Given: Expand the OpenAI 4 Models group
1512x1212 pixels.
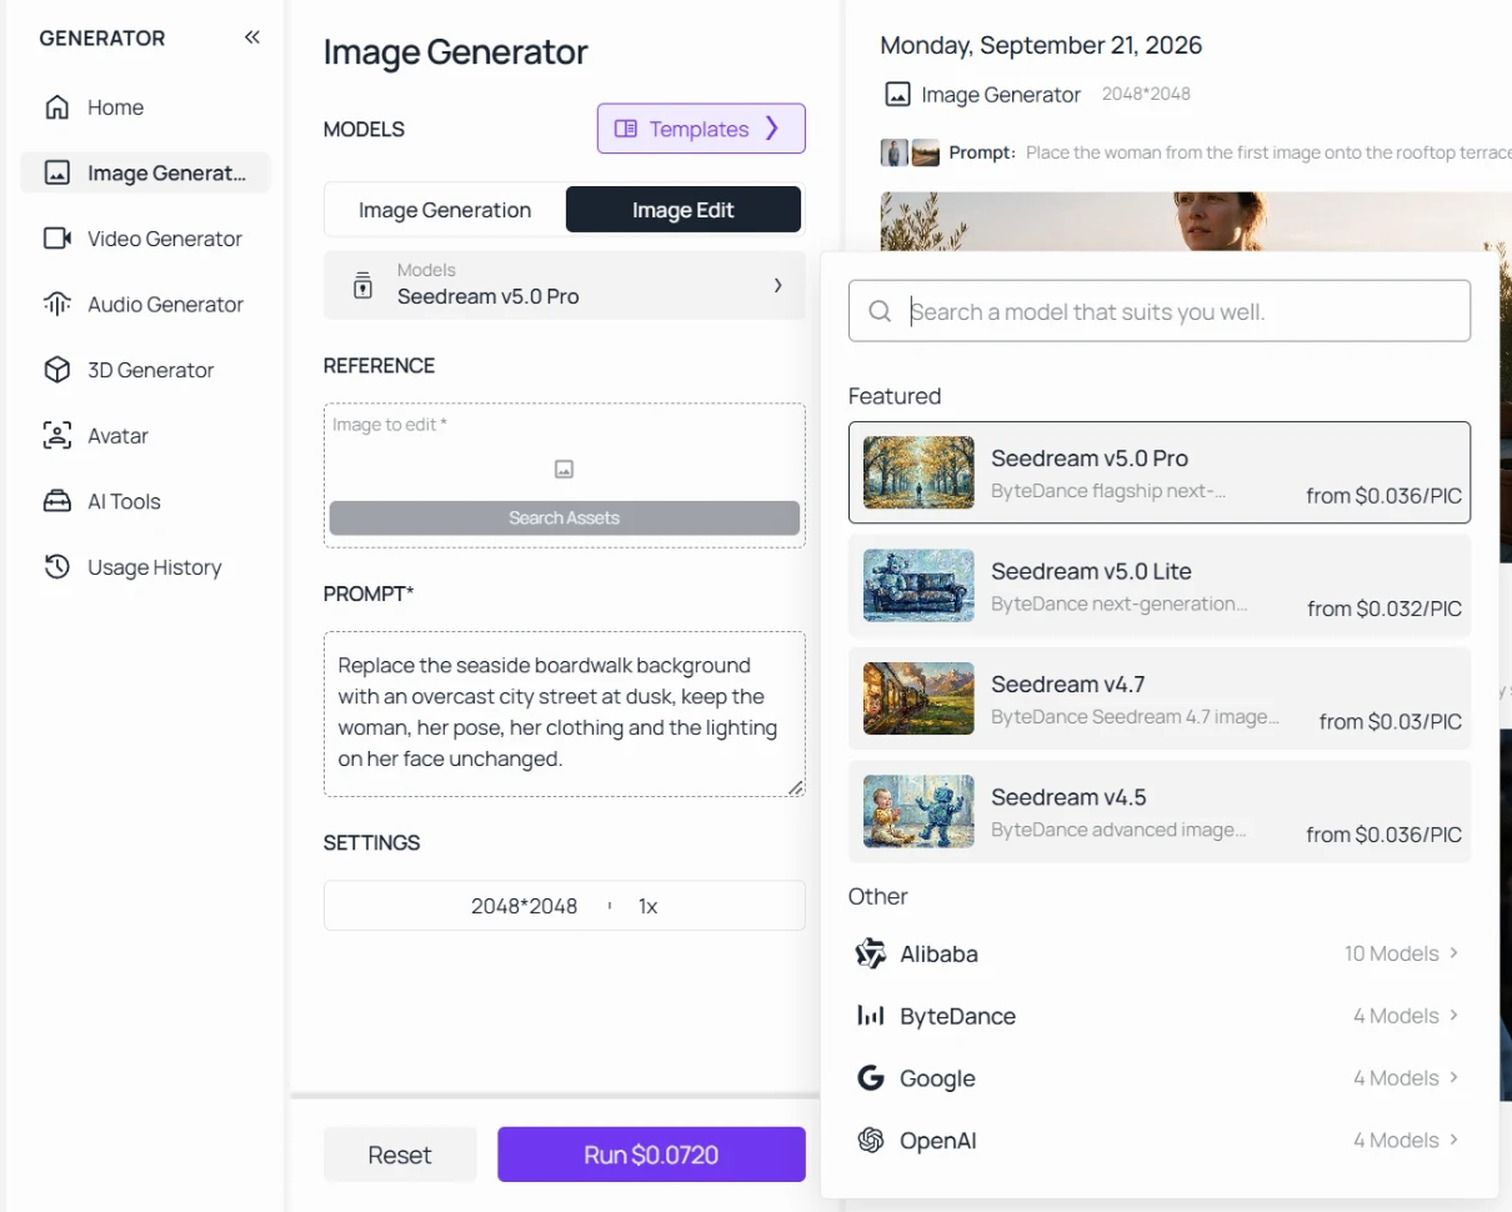Looking at the screenshot, I should [x=1159, y=1140].
